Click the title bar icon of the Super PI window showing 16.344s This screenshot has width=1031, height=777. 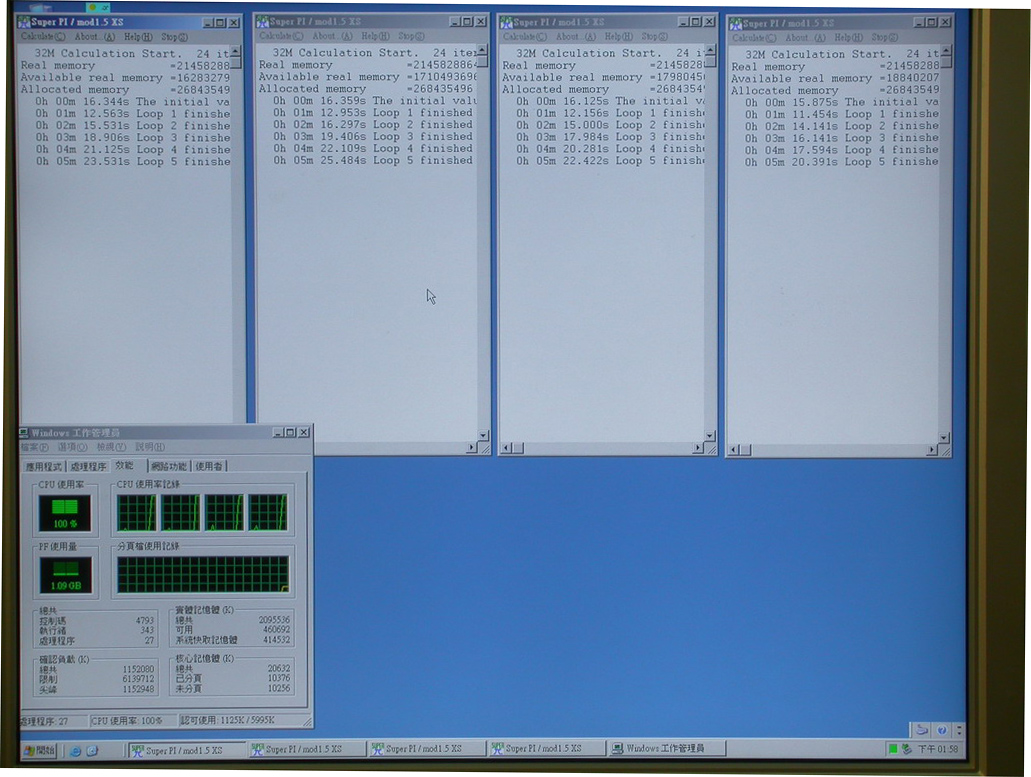(24, 22)
